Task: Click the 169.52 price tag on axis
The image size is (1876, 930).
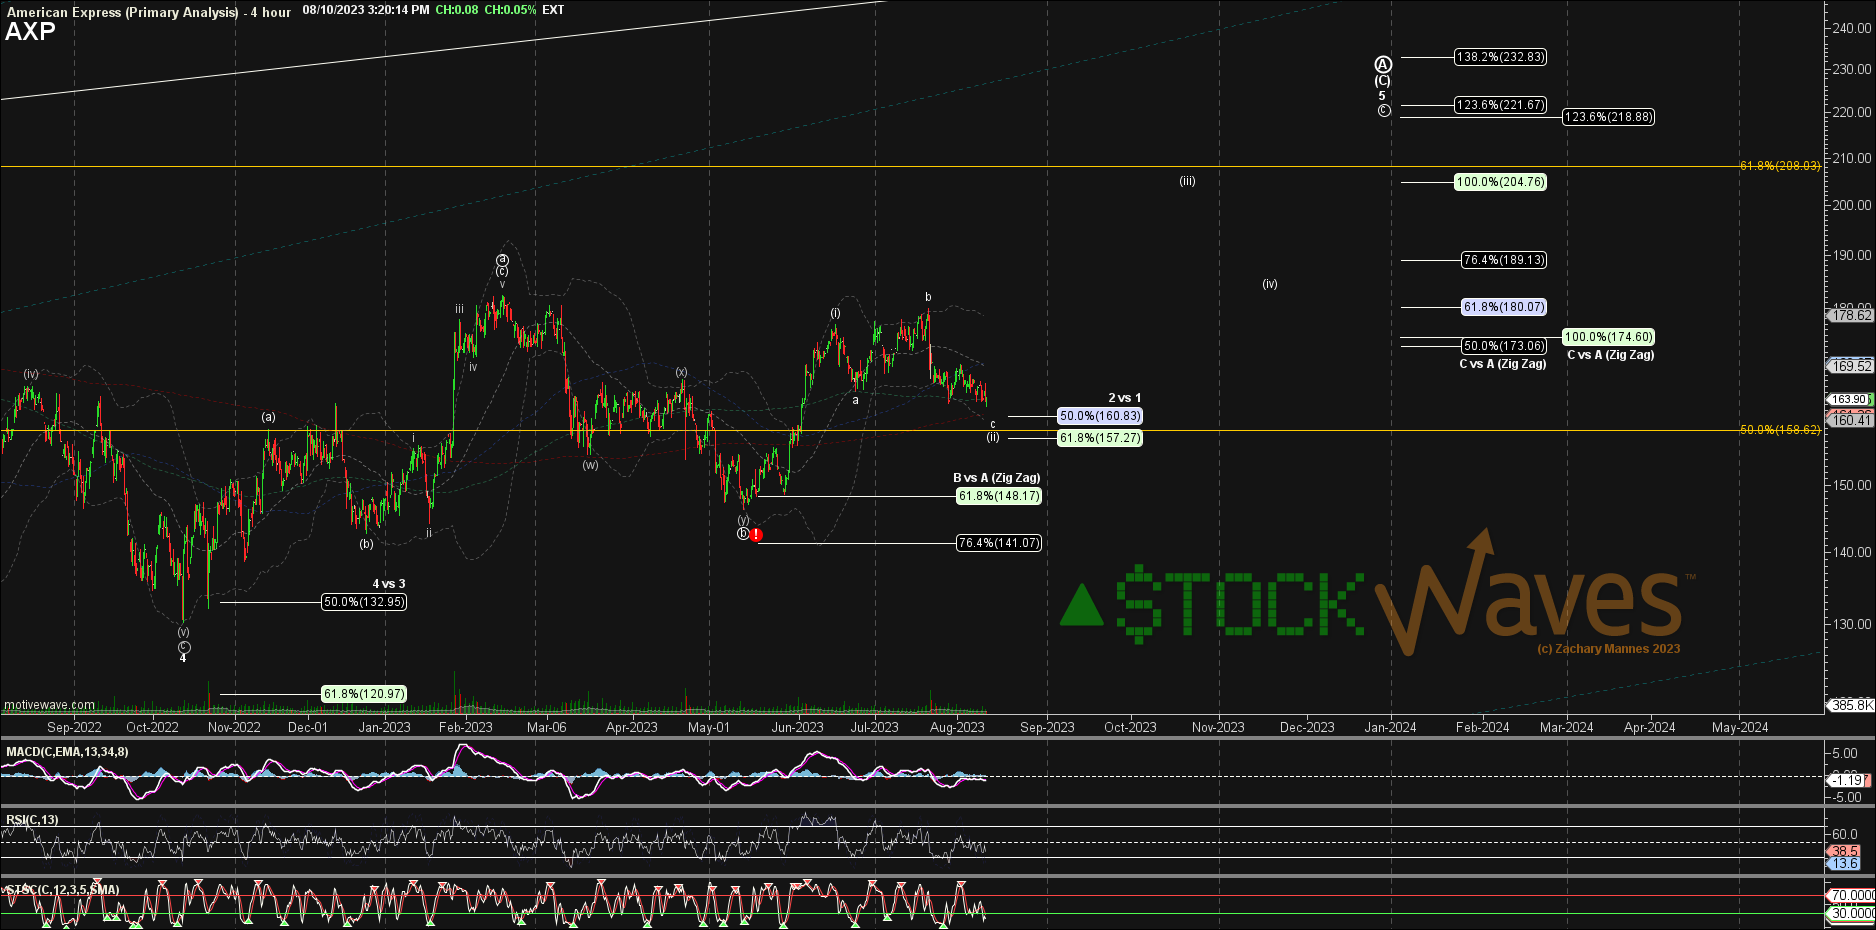Action: click(1850, 366)
